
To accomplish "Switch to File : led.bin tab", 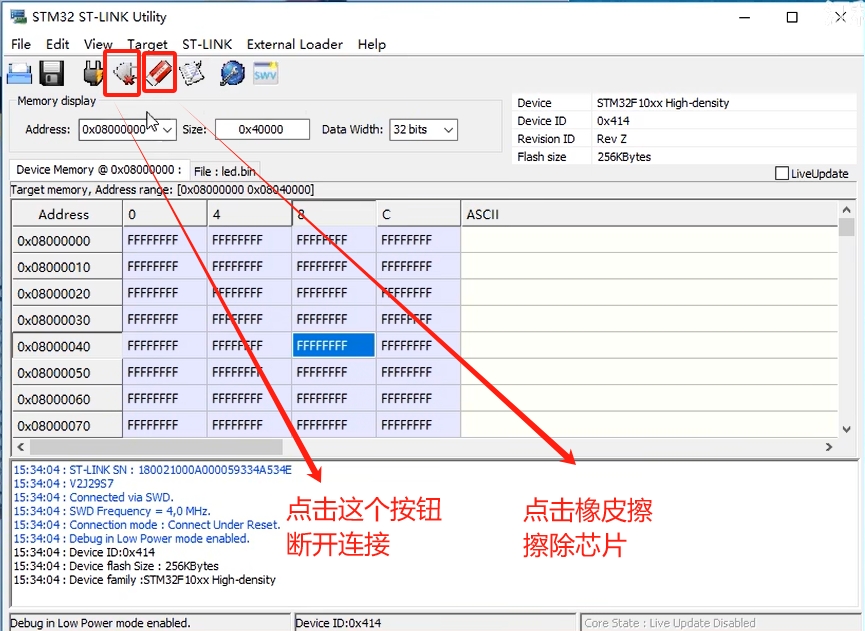I will pyautogui.click(x=225, y=172).
